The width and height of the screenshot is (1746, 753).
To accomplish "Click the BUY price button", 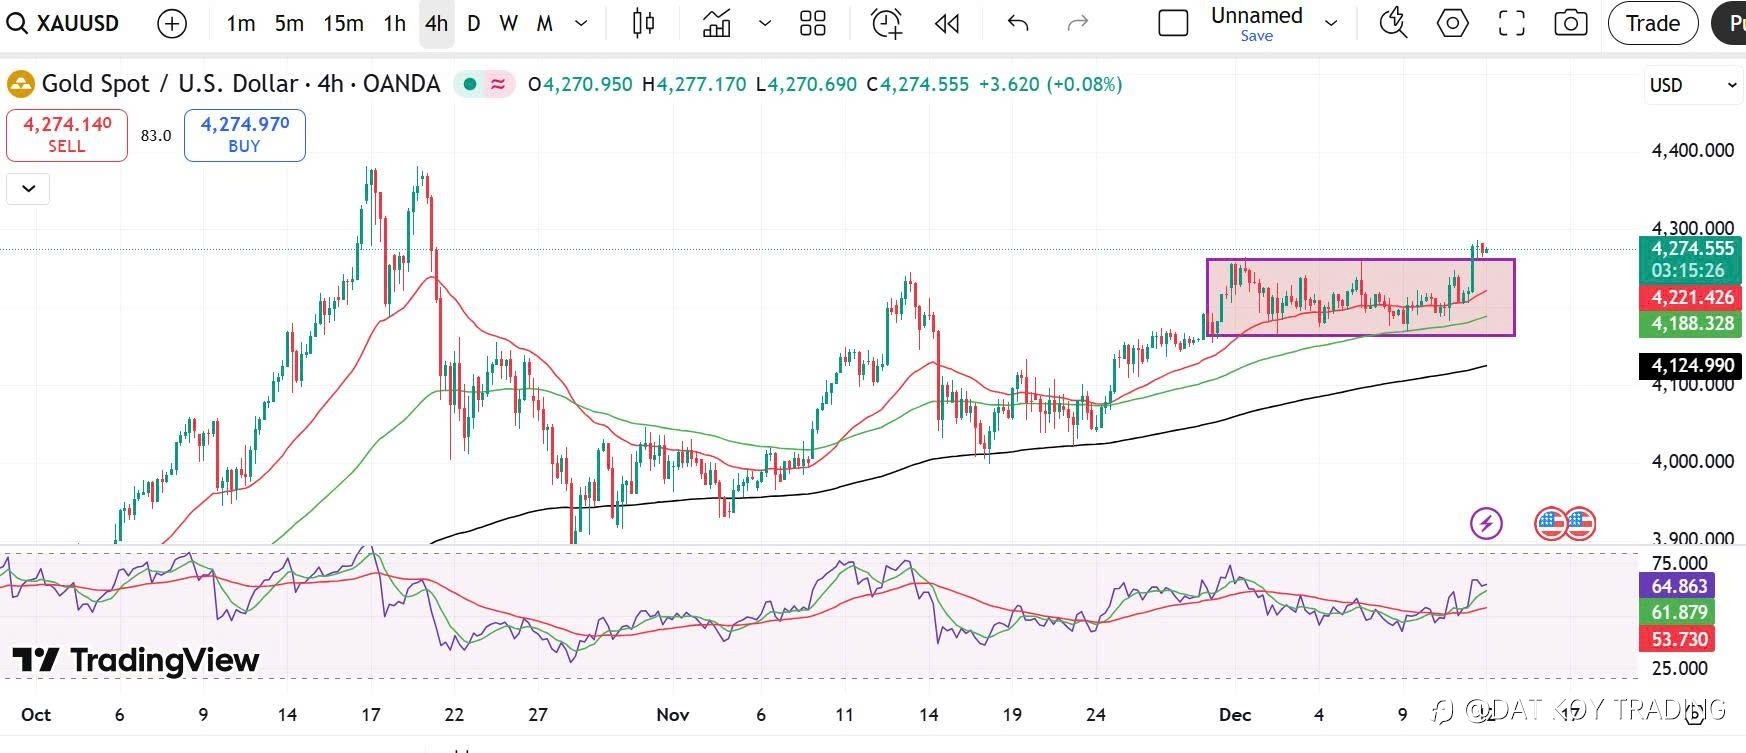I will [x=245, y=135].
